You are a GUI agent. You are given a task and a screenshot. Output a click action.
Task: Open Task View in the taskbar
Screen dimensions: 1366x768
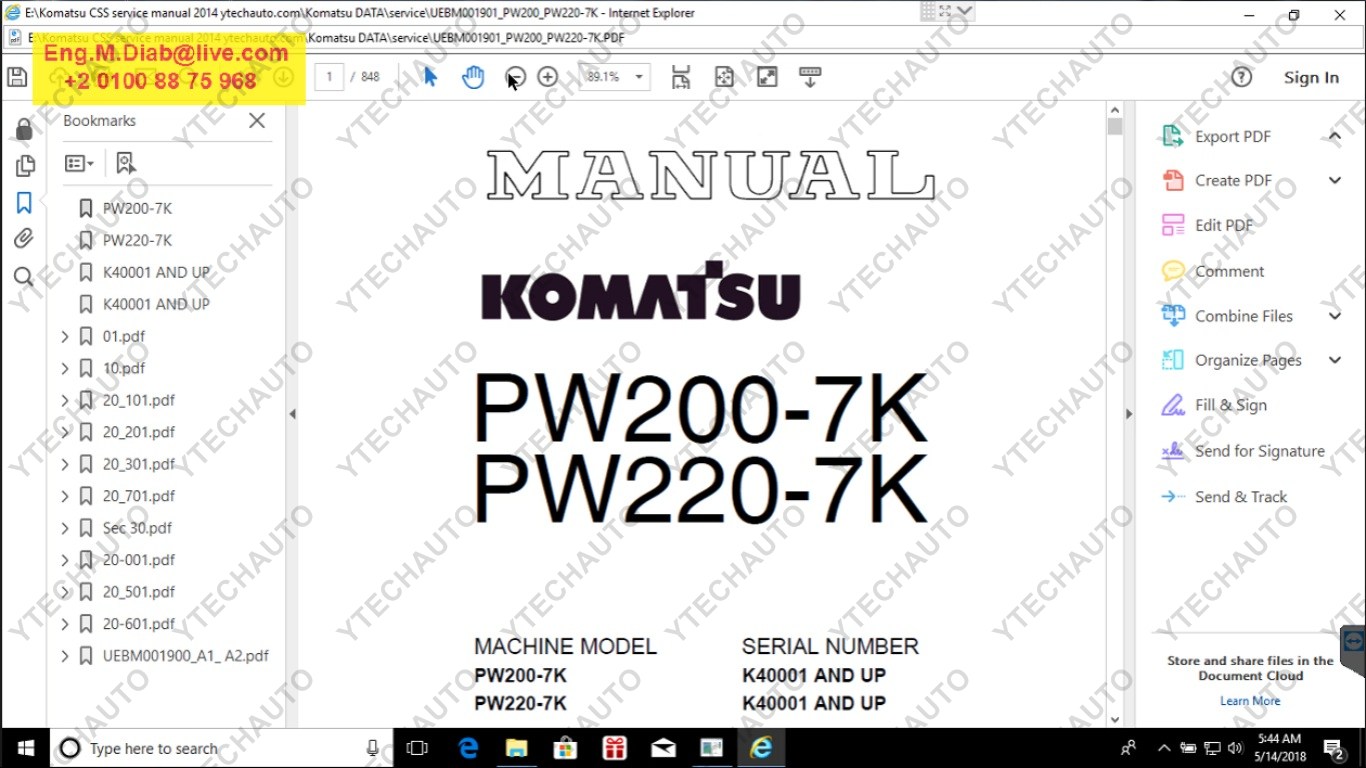point(418,748)
